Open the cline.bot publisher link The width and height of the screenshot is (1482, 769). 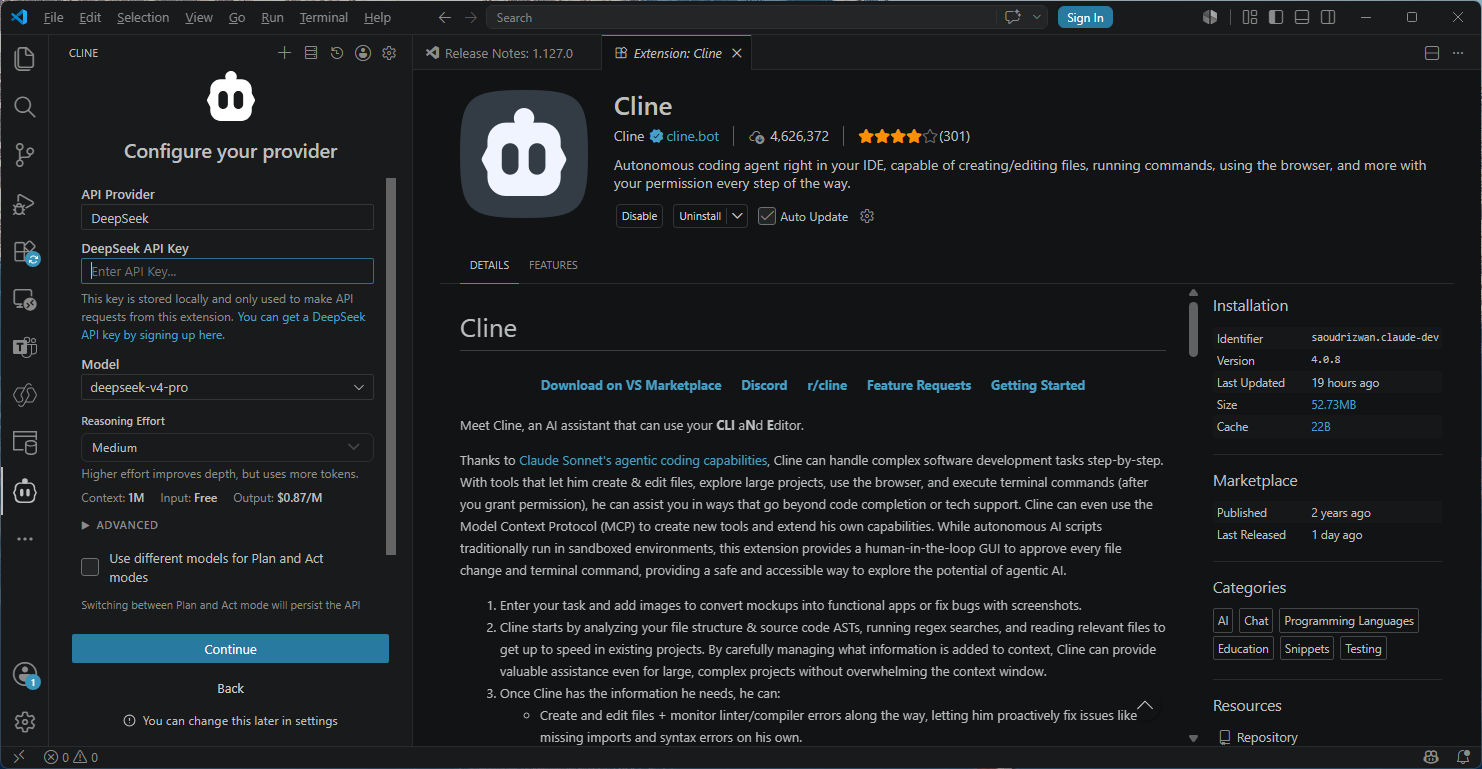(x=692, y=136)
